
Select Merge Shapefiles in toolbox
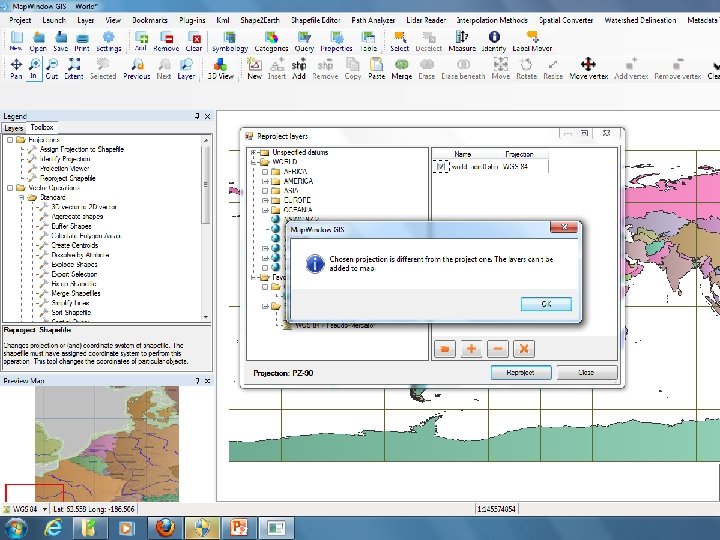pos(76,293)
